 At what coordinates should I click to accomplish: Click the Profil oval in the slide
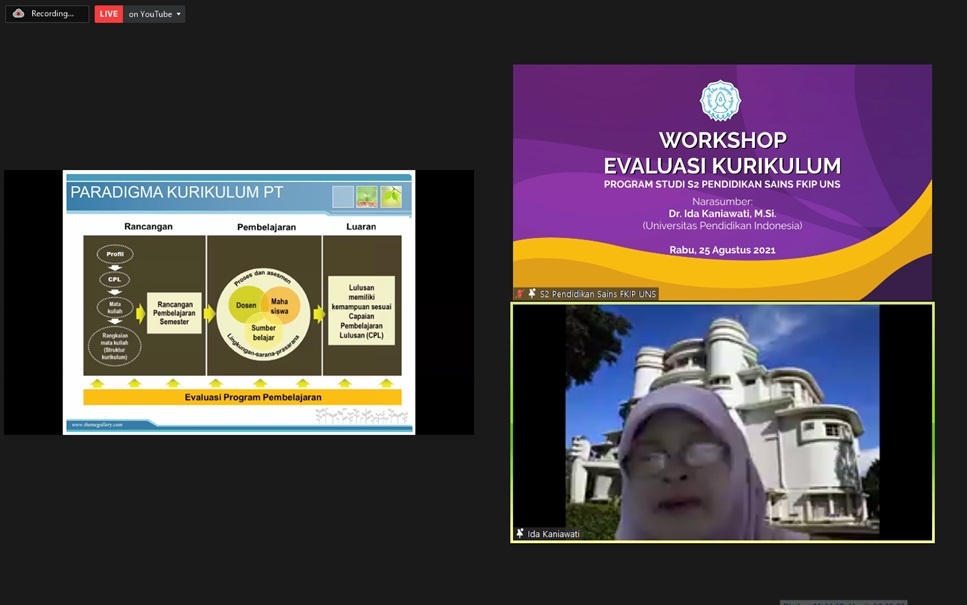click(115, 254)
